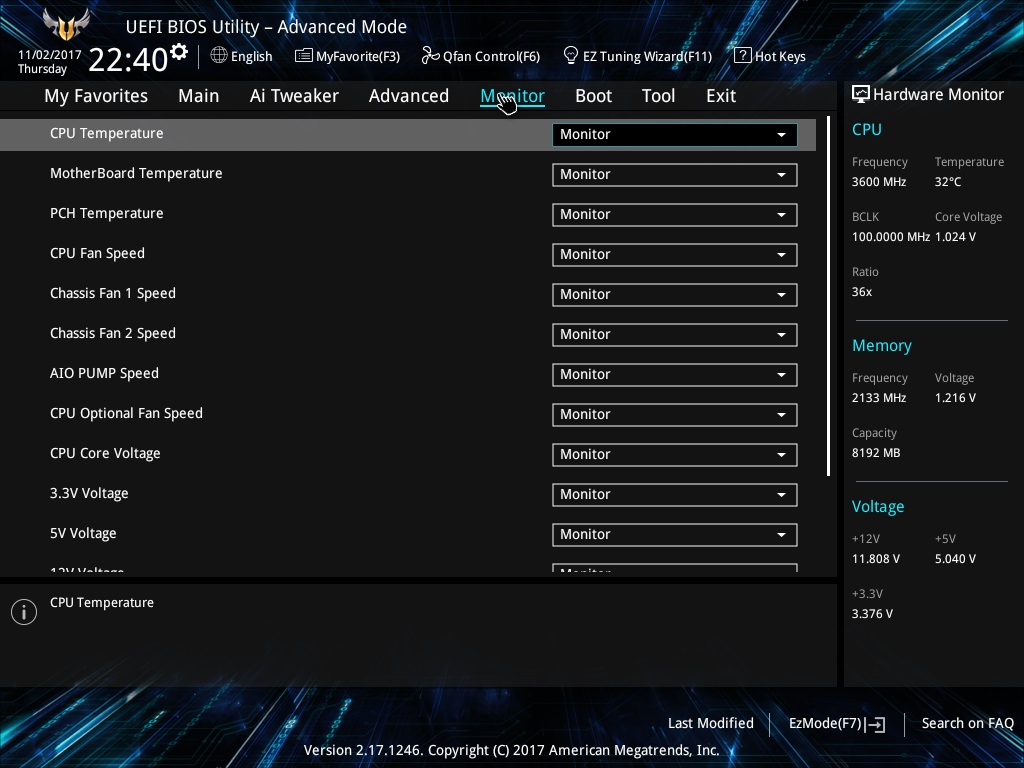Switch to the Tool tab
Screen dimensions: 1024x768
click(x=658, y=95)
